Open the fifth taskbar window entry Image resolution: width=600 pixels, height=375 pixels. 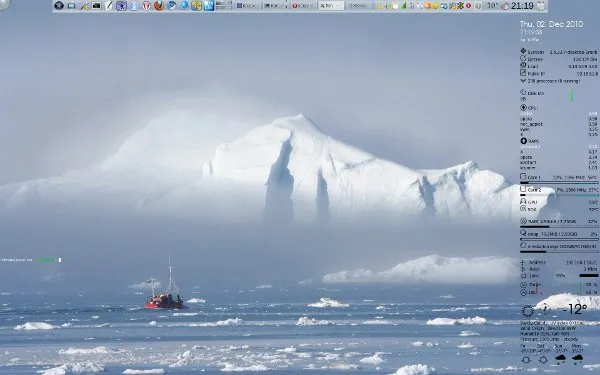coord(360,6)
